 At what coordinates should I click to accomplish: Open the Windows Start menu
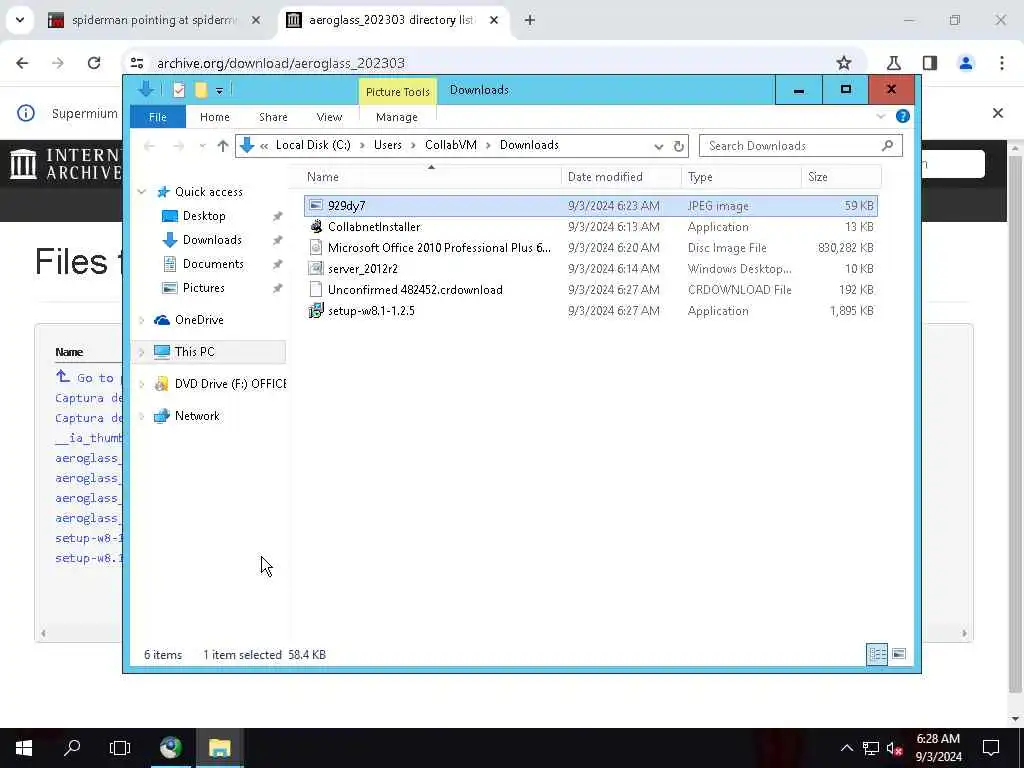click(24, 748)
